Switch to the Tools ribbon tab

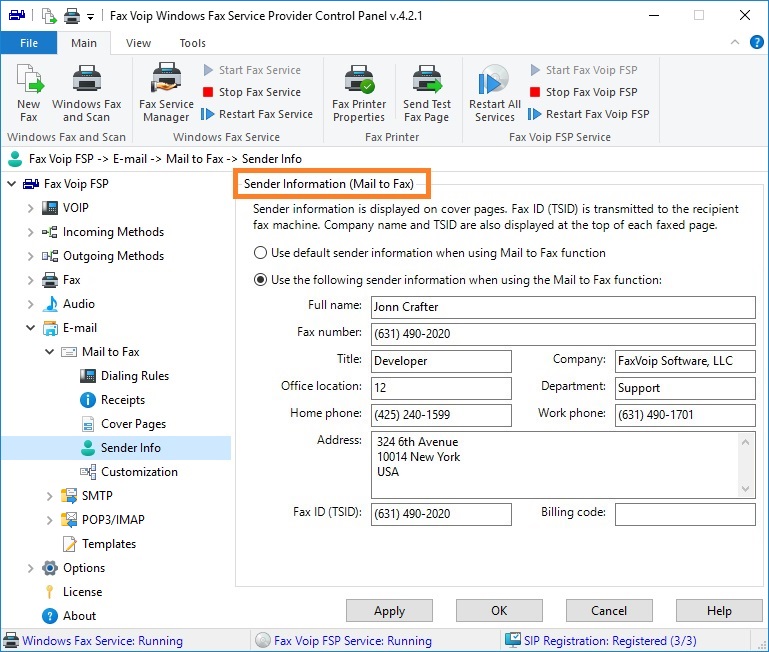point(192,43)
